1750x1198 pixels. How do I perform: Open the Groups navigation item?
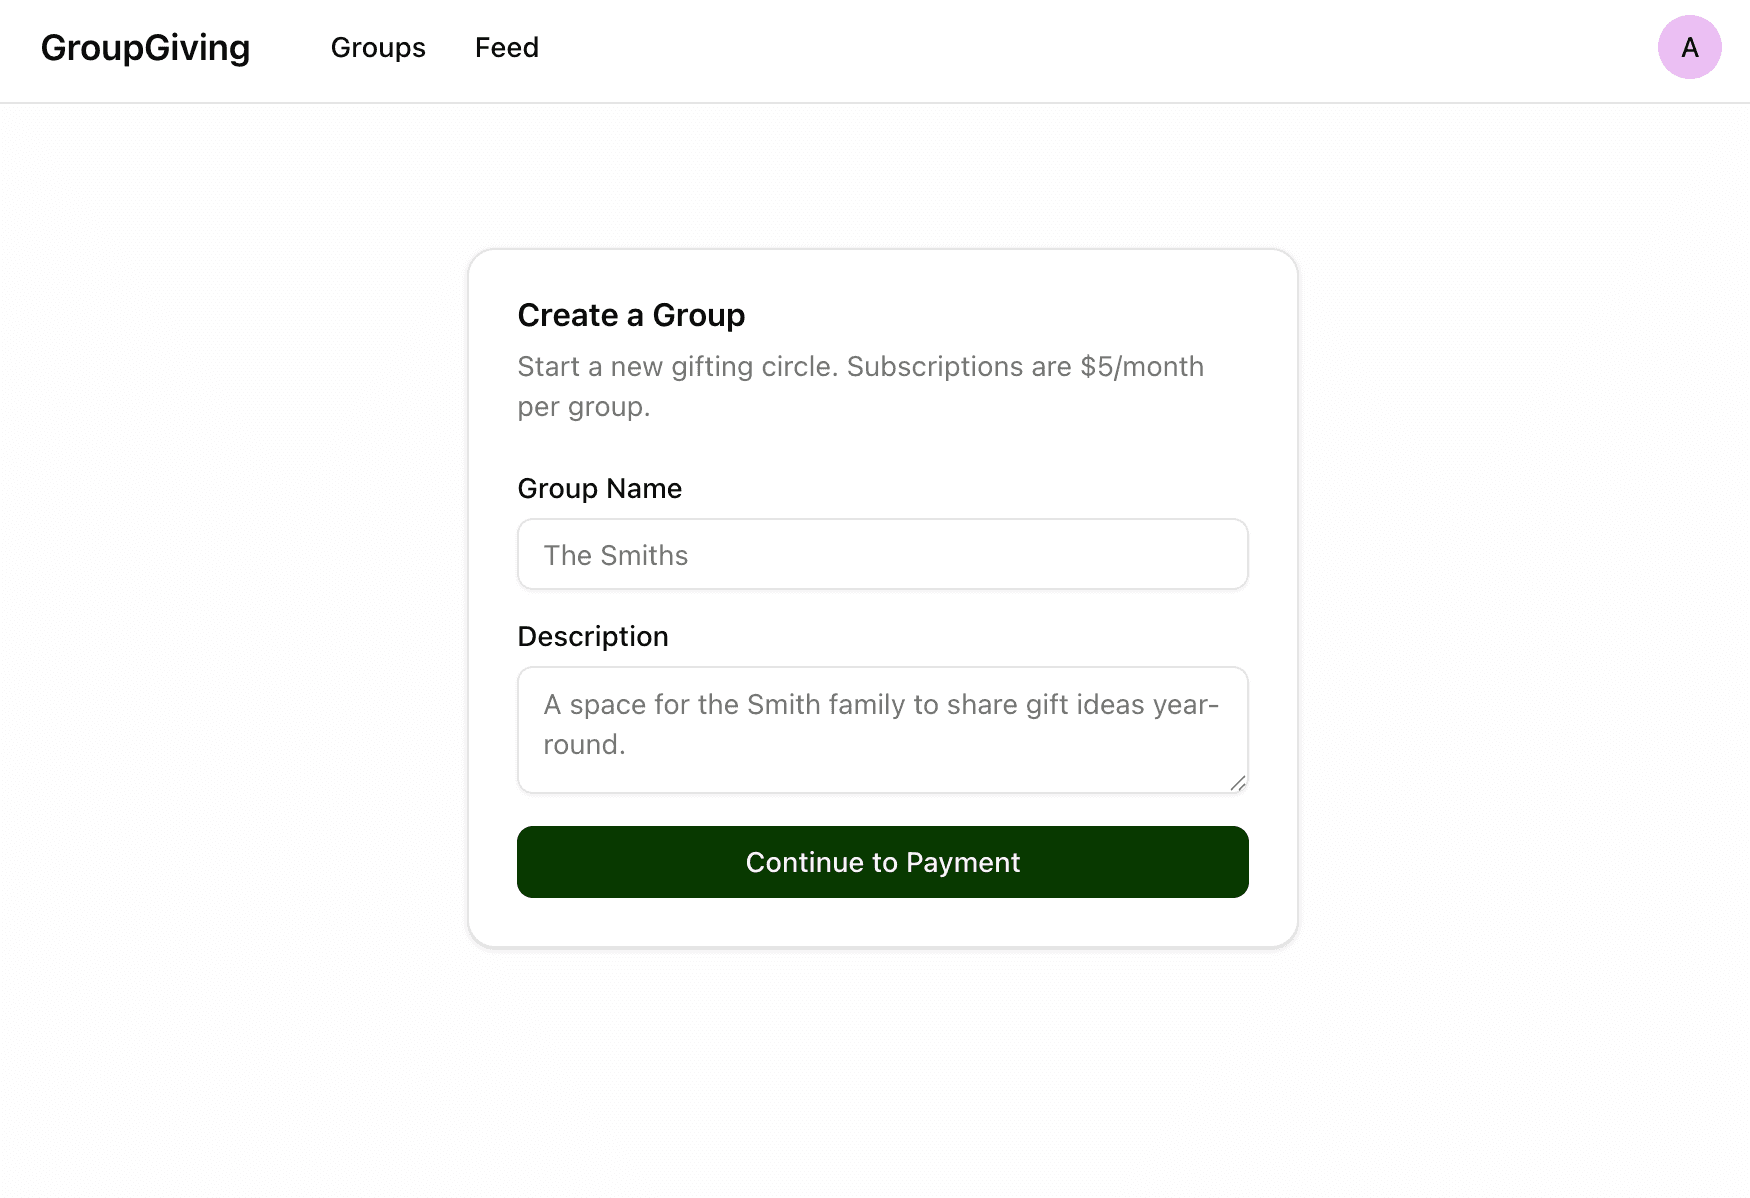click(378, 47)
